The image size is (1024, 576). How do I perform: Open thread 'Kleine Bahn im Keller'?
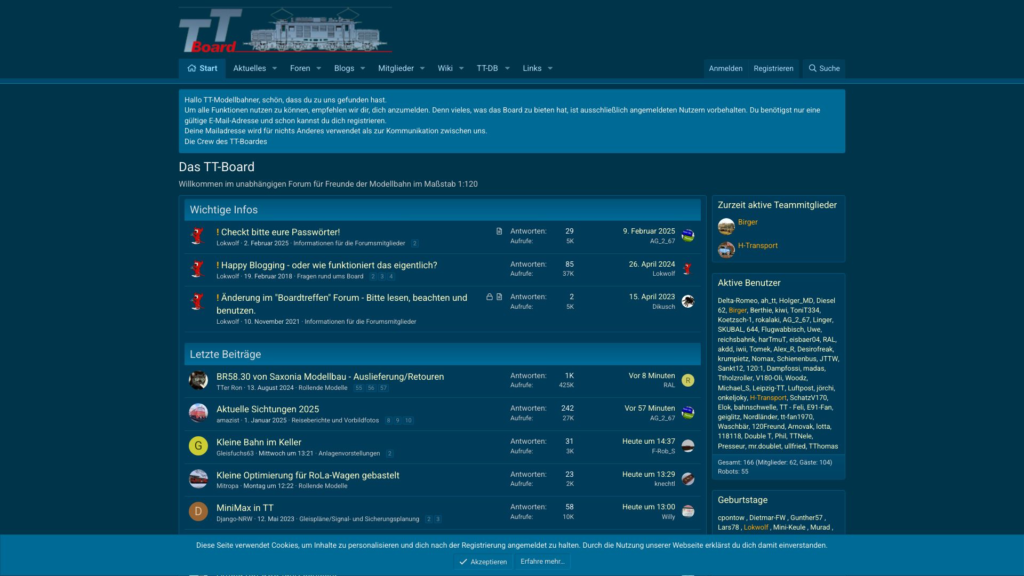259,443
